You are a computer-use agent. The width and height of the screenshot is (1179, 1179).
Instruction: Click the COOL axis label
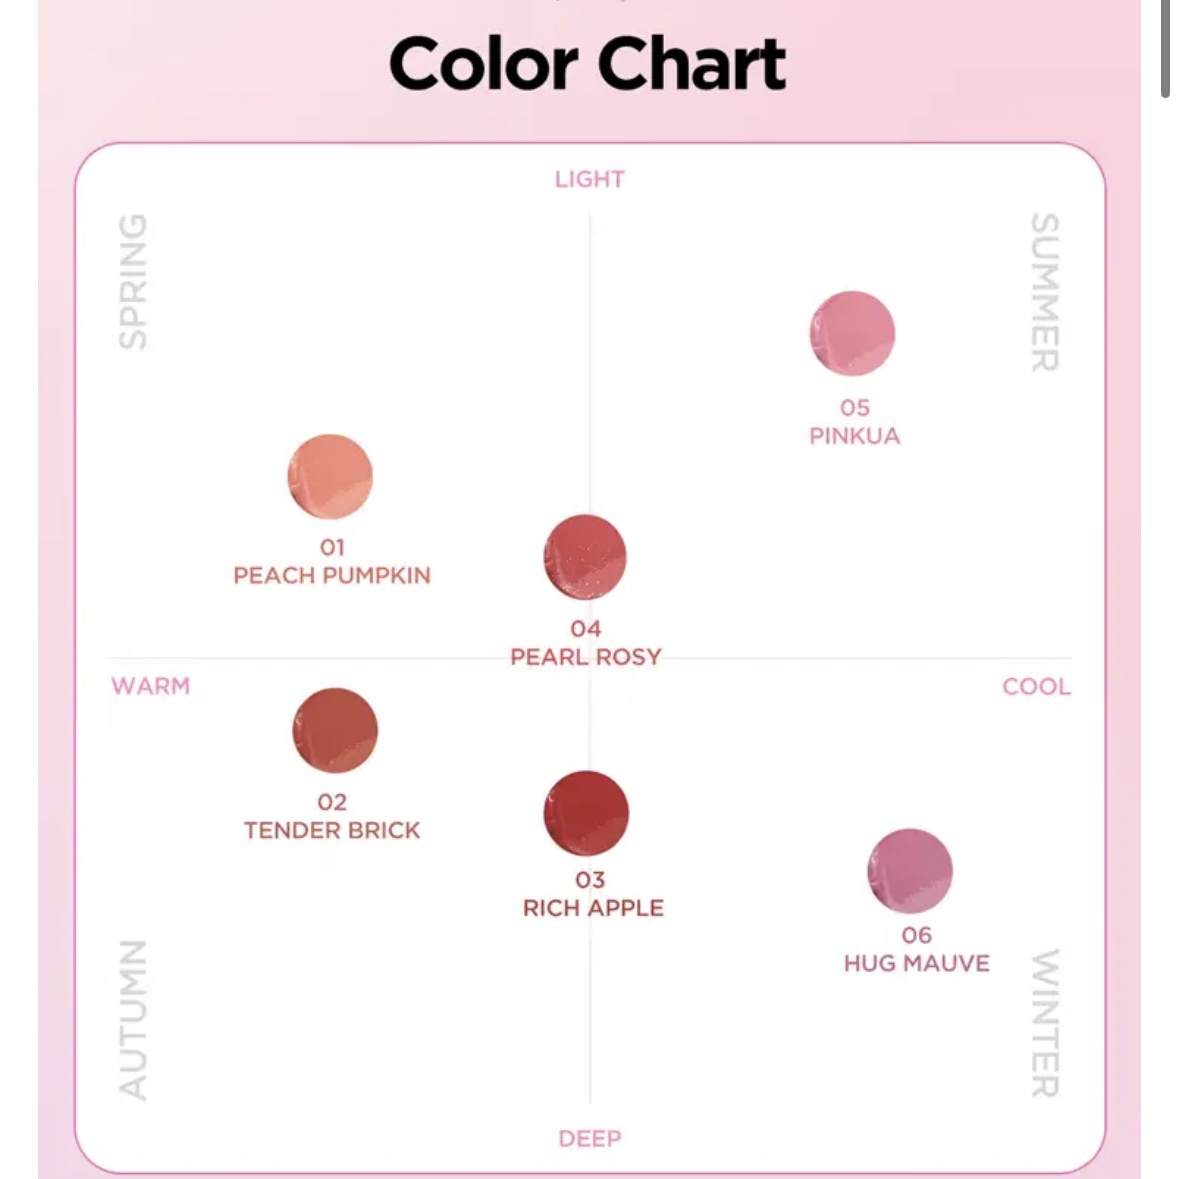1036,687
